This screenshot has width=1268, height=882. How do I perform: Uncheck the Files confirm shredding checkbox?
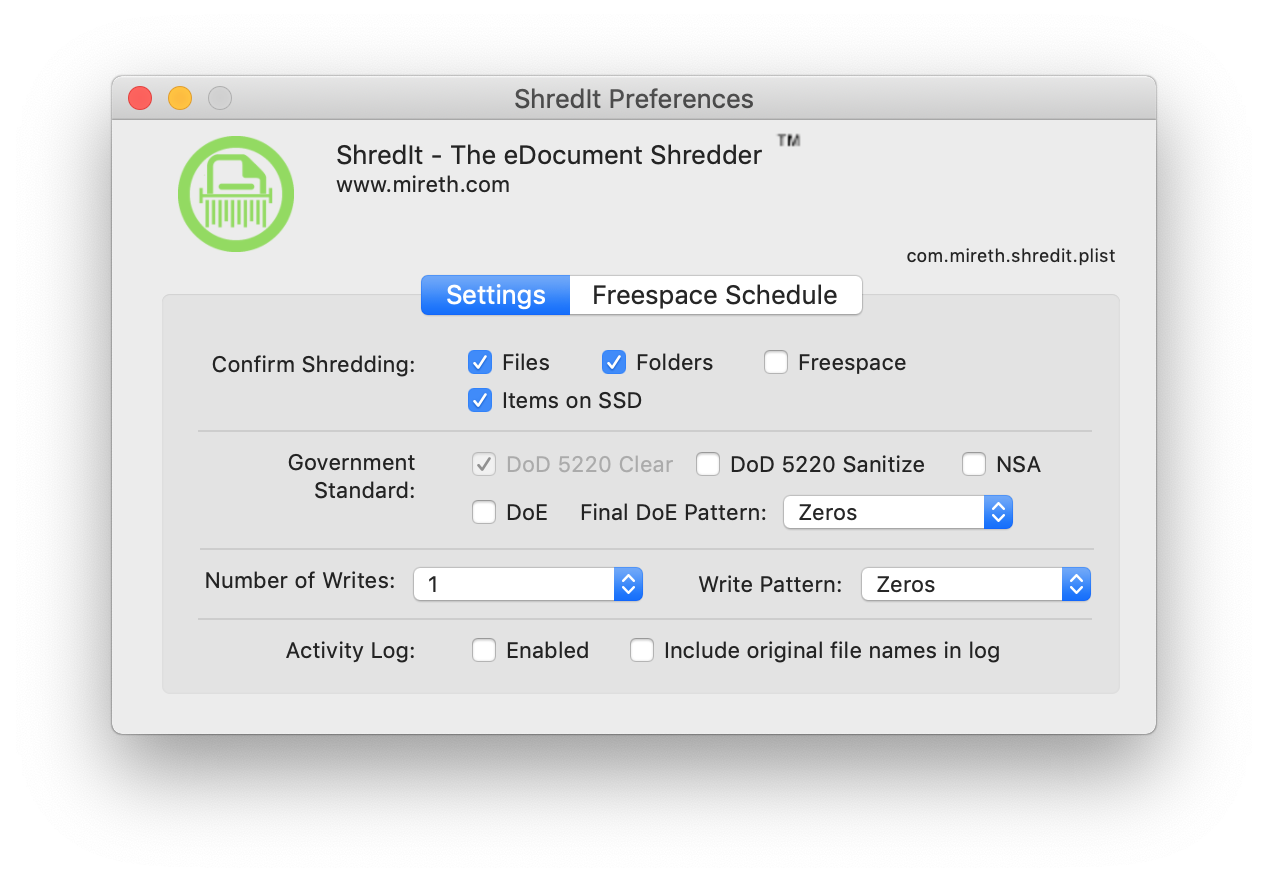tap(481, 362)
